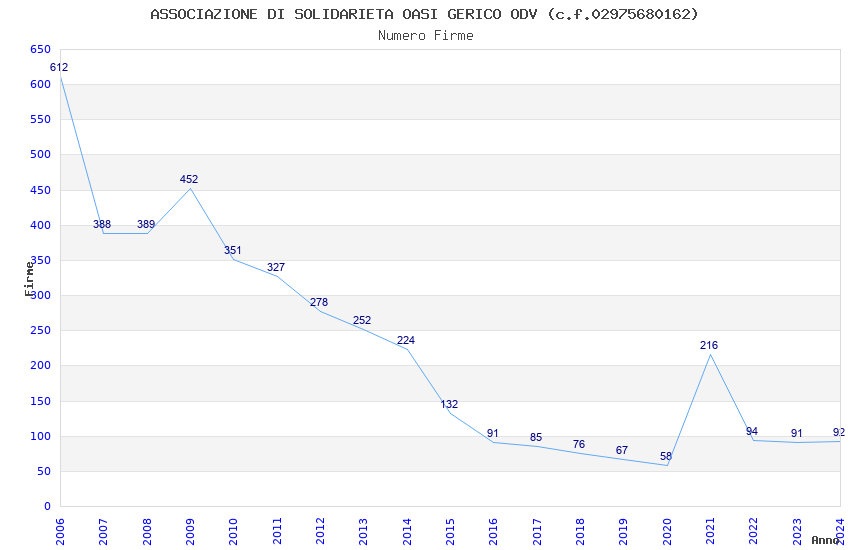
Task: Click the data label 252
Action: tap(362, 320)
